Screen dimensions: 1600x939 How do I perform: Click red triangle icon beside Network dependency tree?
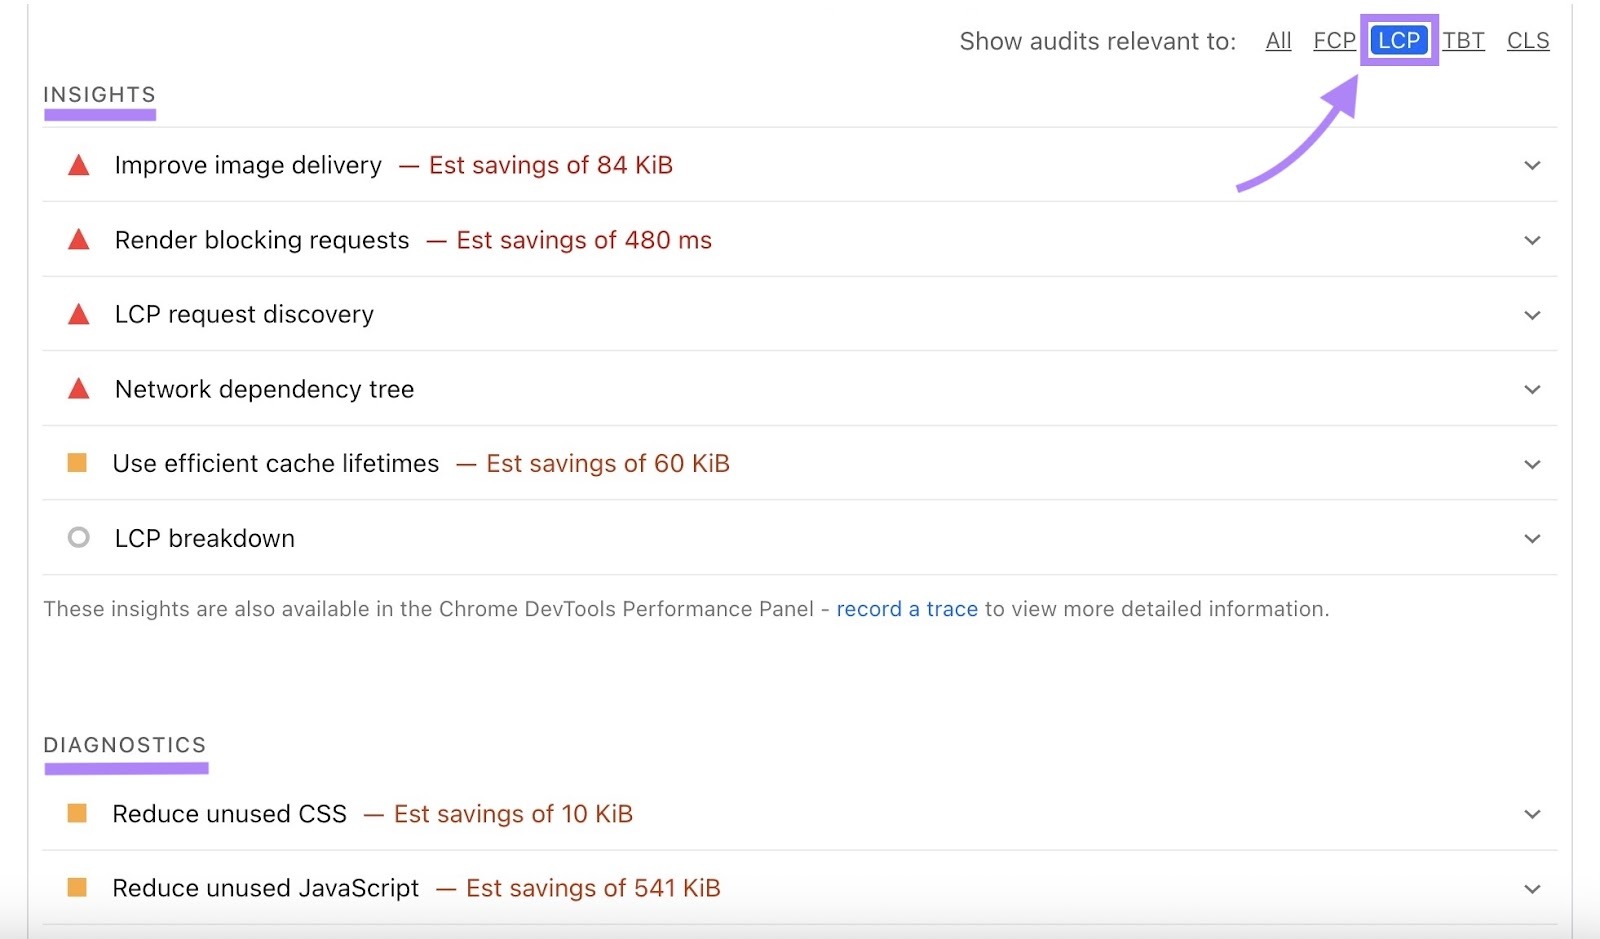pos(79,389)
